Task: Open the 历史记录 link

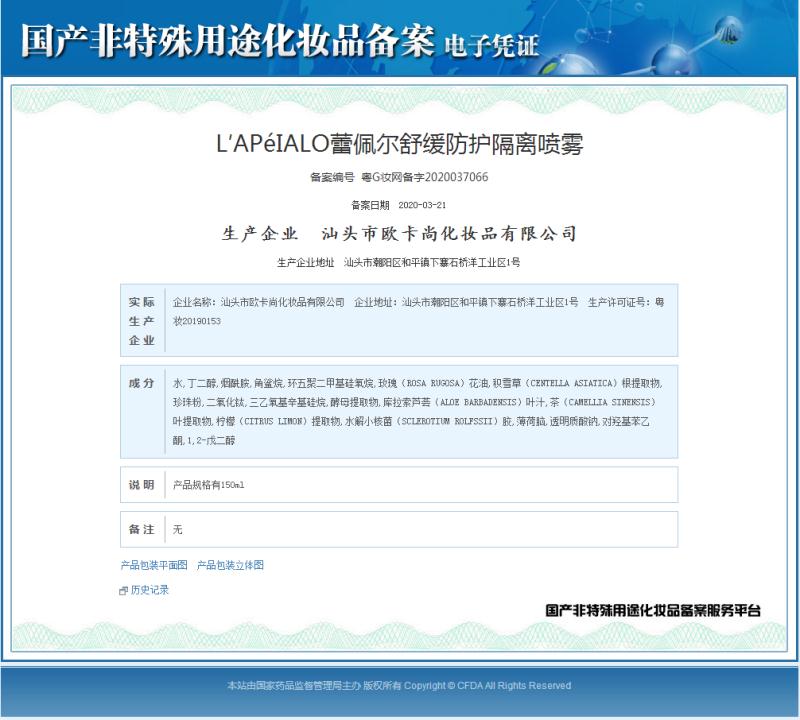Action: click(149, 590)
